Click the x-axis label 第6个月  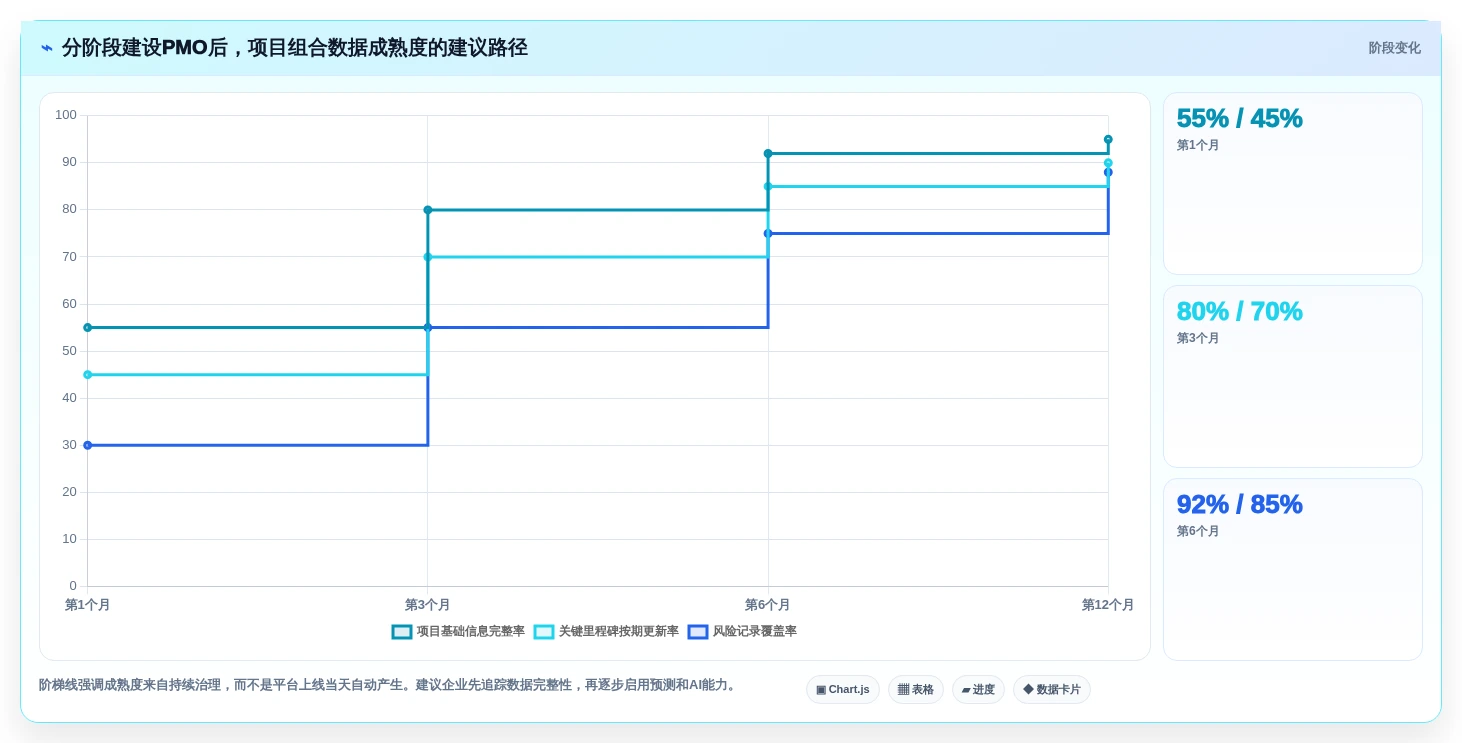[768, 605]
